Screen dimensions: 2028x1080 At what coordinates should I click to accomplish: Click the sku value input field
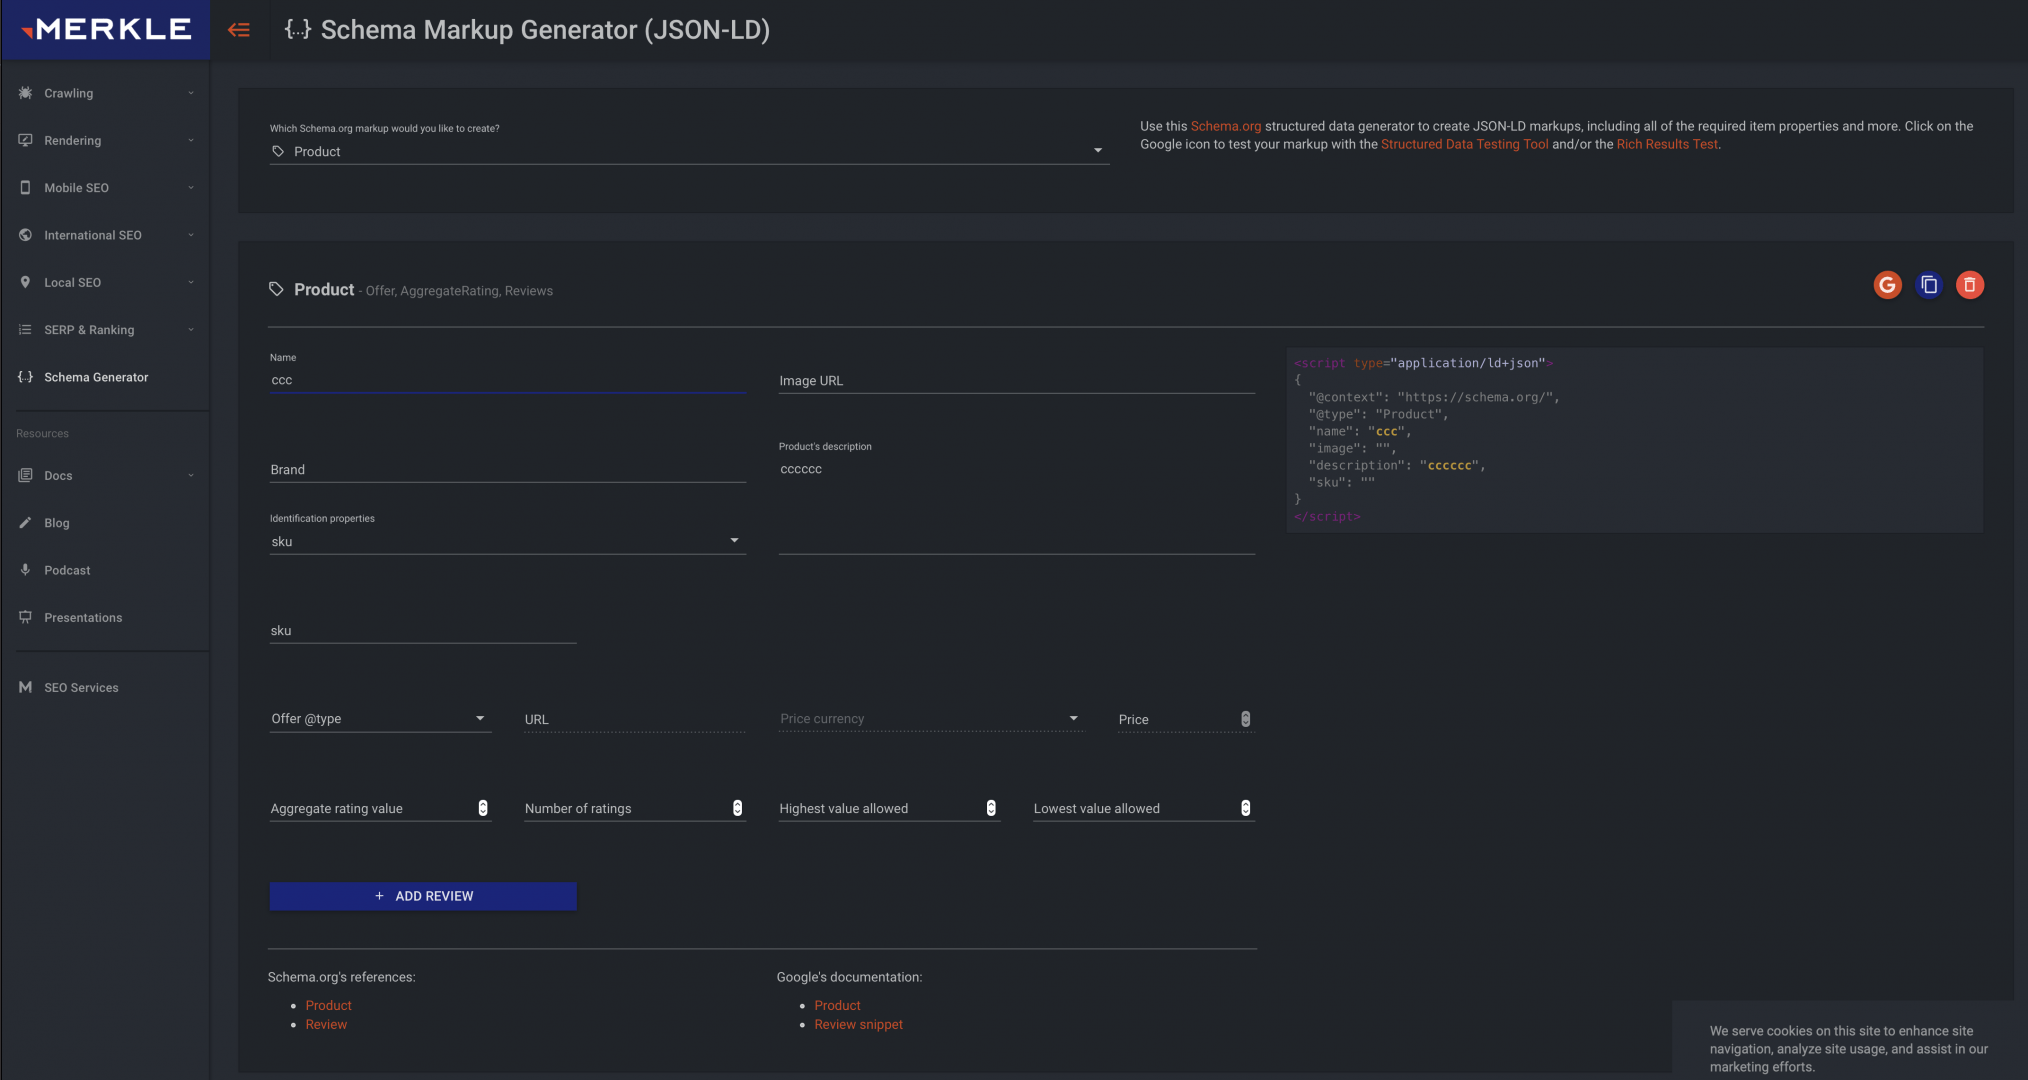pos(423,630)
